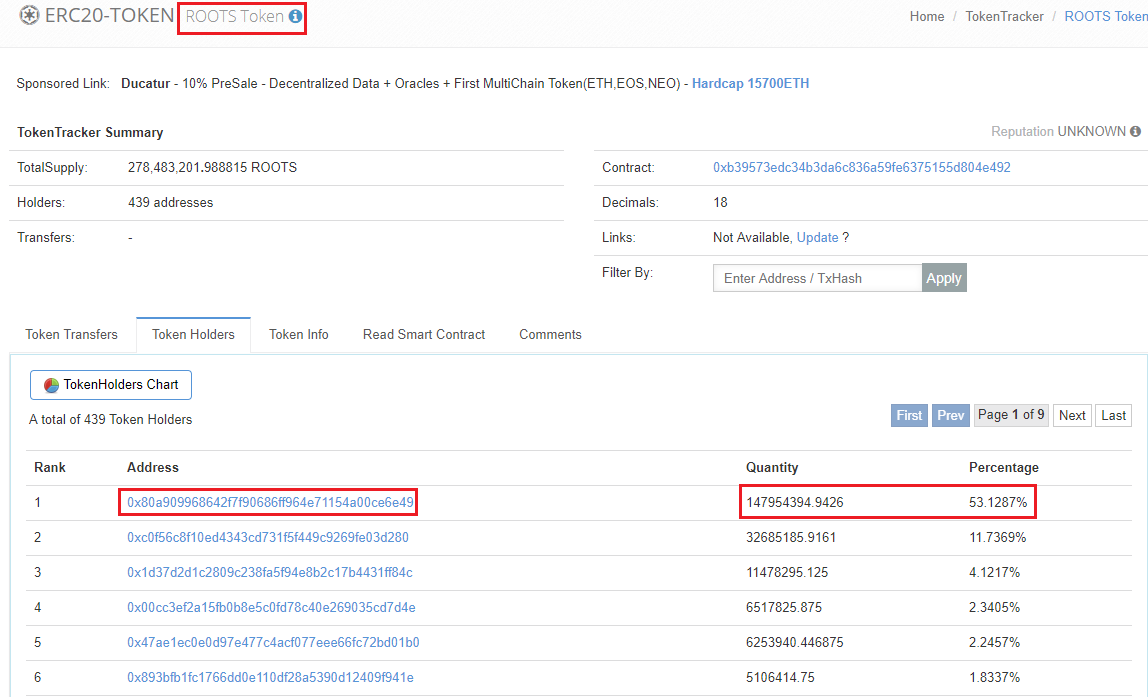
Task: Open rank 3 holder address 0x1d37d2d1
Action: pyautogui.click(x=270, y=573)
